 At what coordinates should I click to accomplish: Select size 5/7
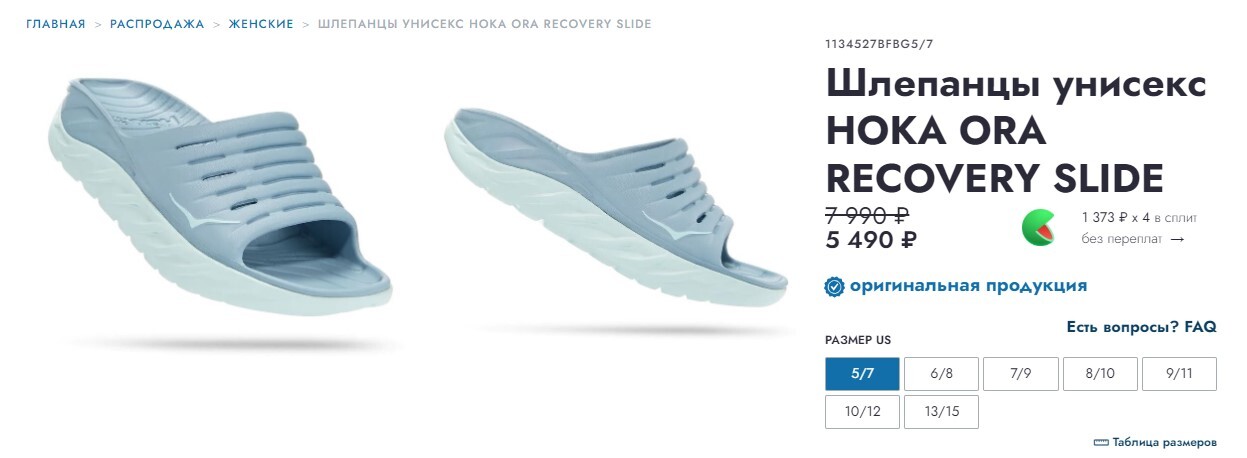[x=862, y=374]
